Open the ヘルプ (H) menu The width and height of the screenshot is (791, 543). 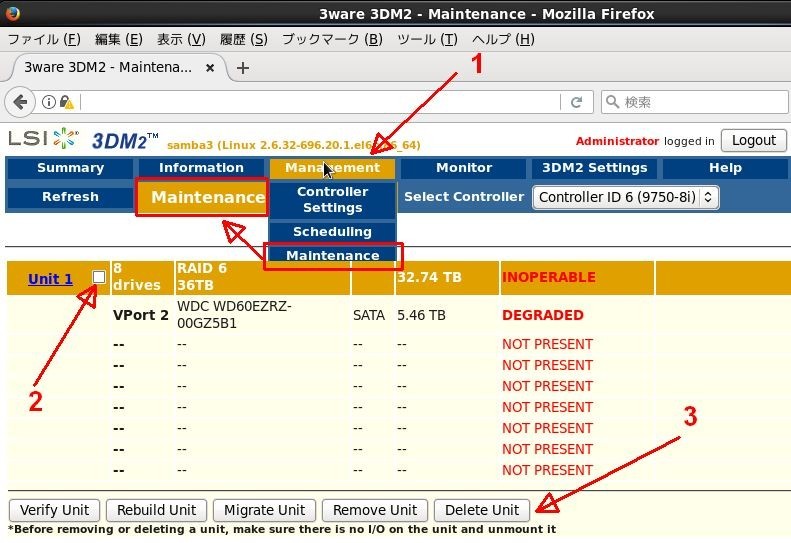click(x=503, y=39)
